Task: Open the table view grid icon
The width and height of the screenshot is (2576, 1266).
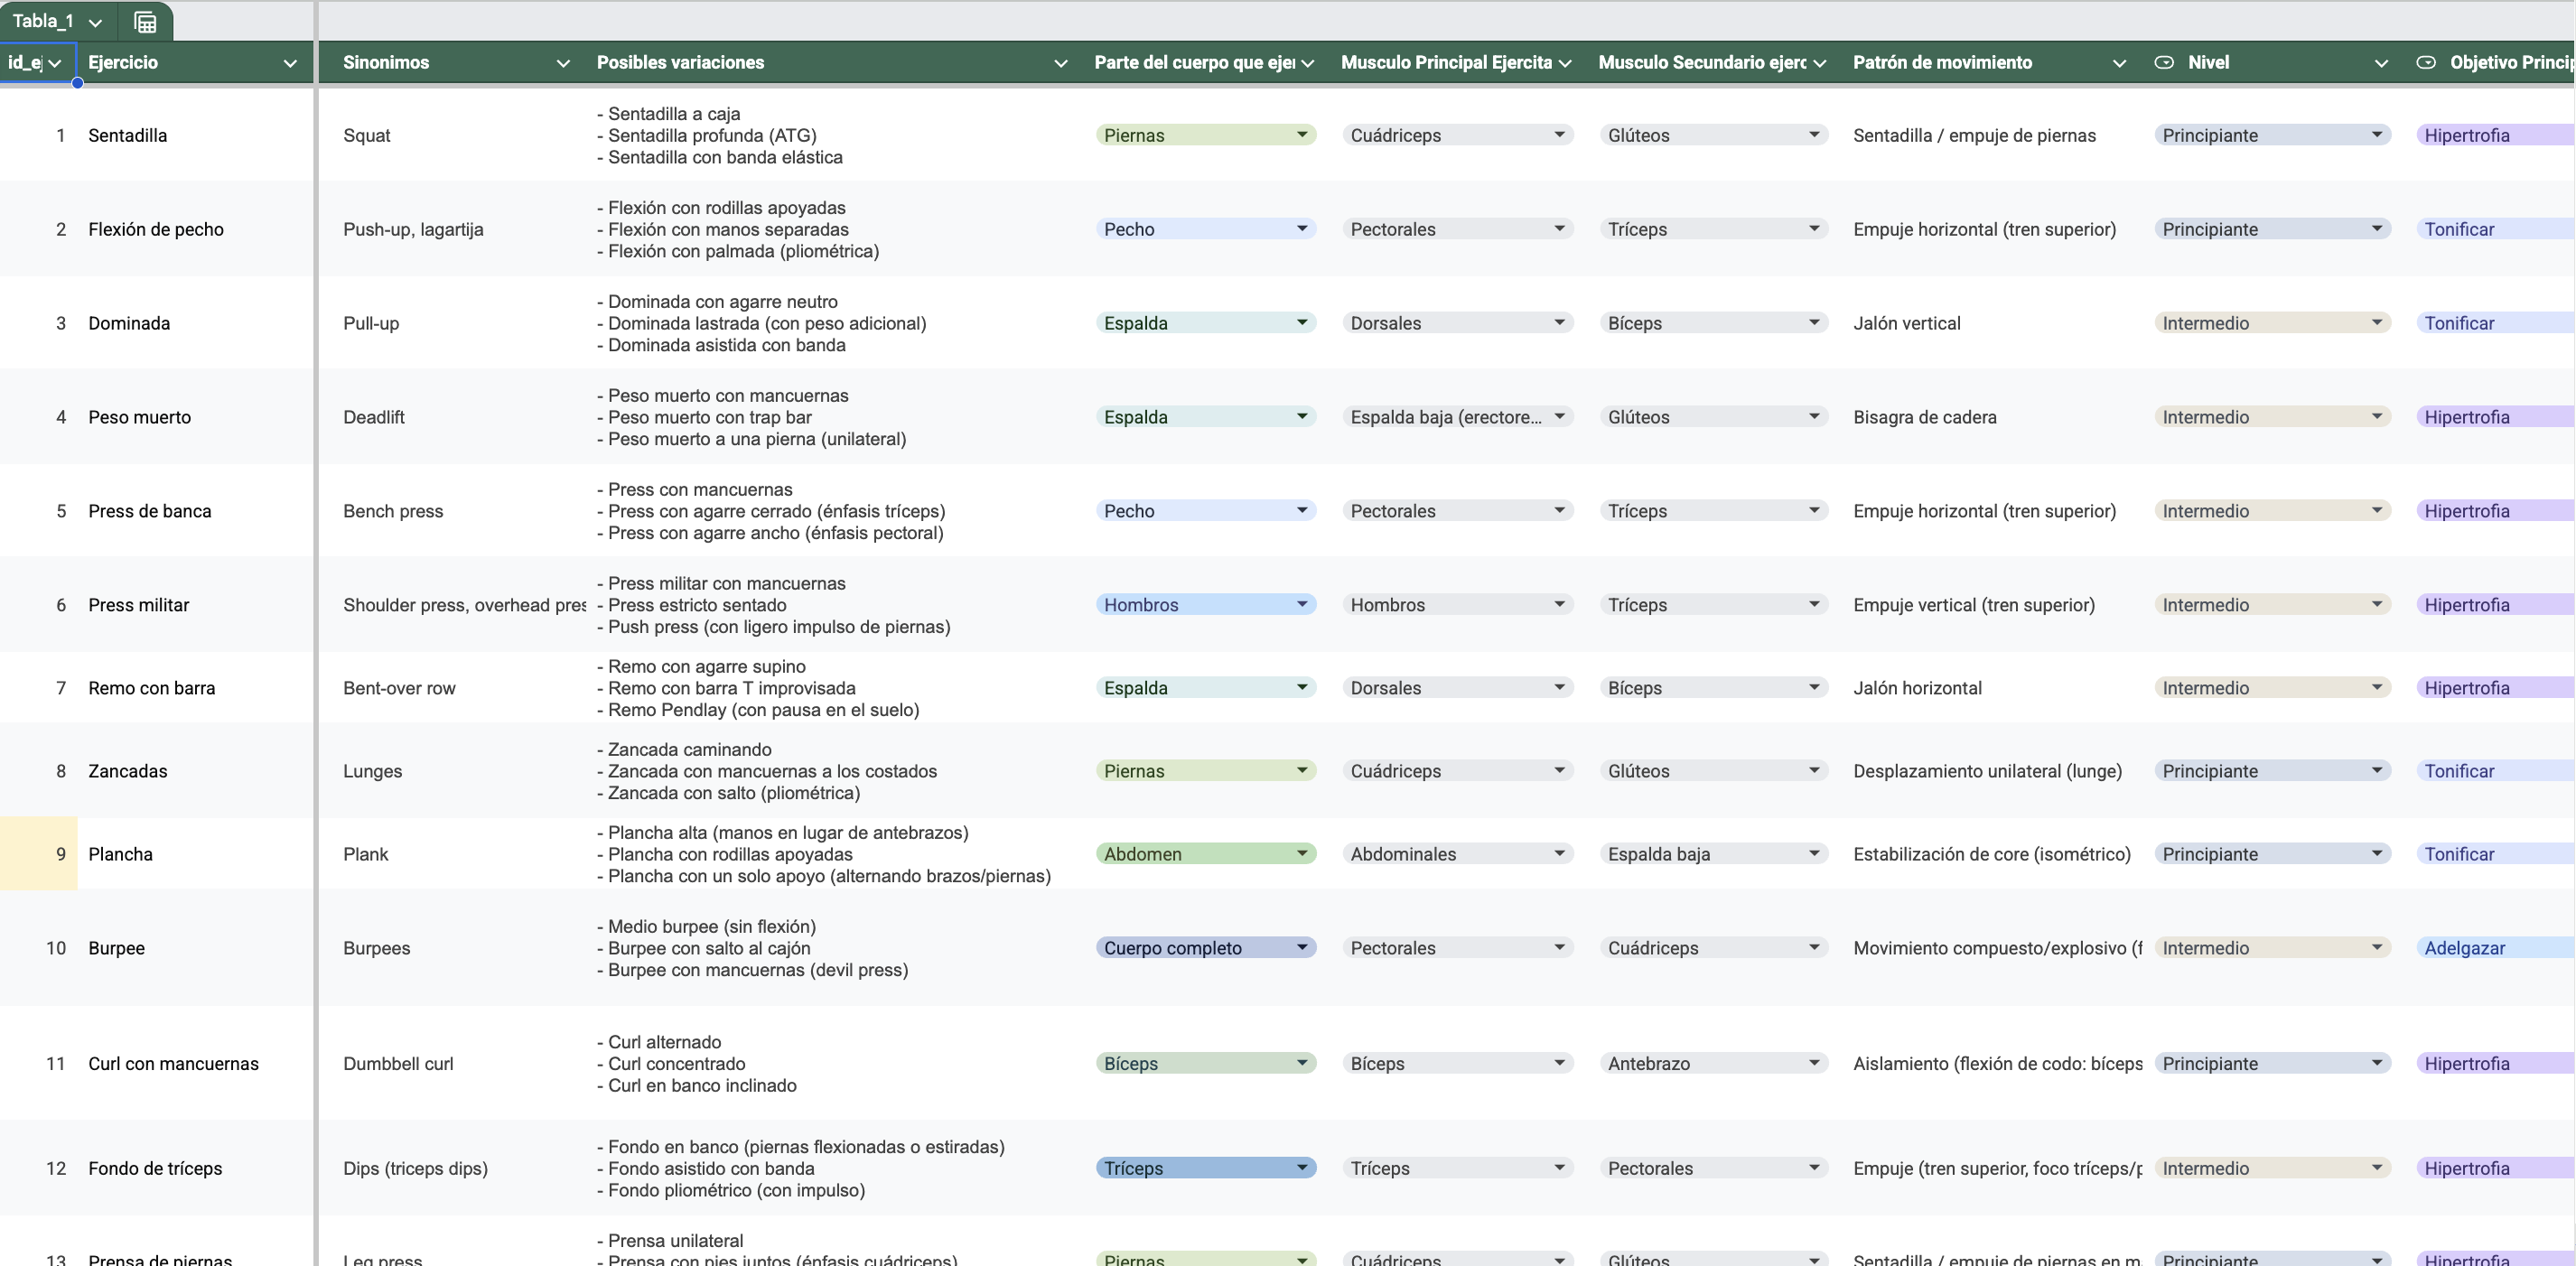Action: 145,22
